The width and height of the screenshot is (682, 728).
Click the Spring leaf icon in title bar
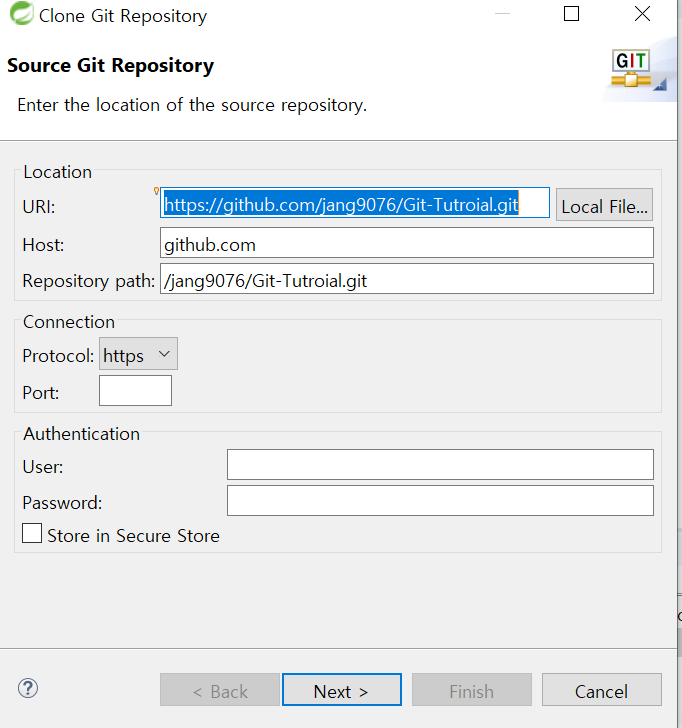pyautogui.click(x=21, y=13)
